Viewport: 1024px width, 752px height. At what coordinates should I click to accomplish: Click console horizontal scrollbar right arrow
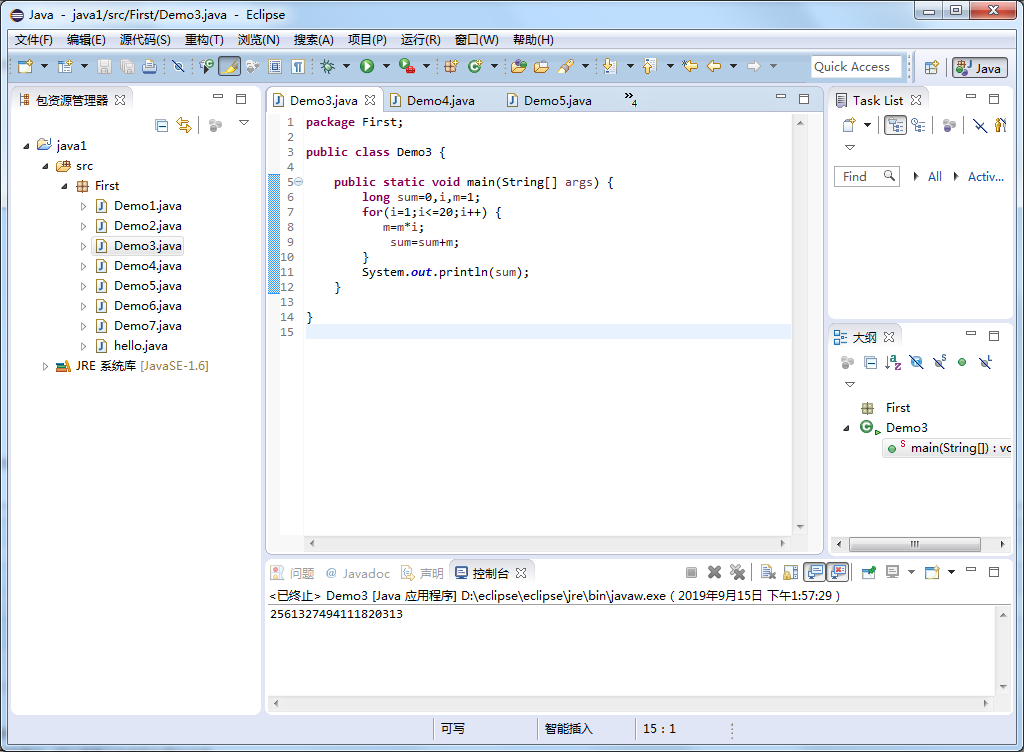tap(985, 703)
